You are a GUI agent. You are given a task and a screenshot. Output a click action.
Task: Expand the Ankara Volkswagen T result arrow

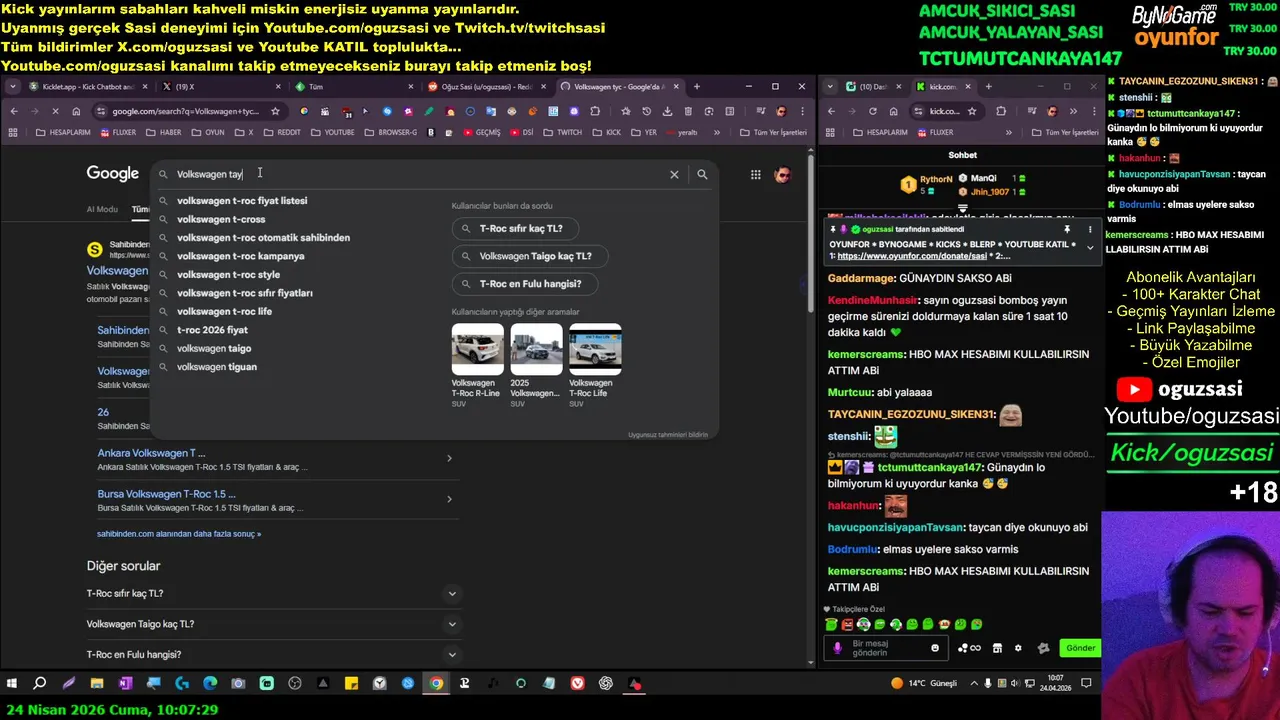pyautogui.click(x=449, y=458)
